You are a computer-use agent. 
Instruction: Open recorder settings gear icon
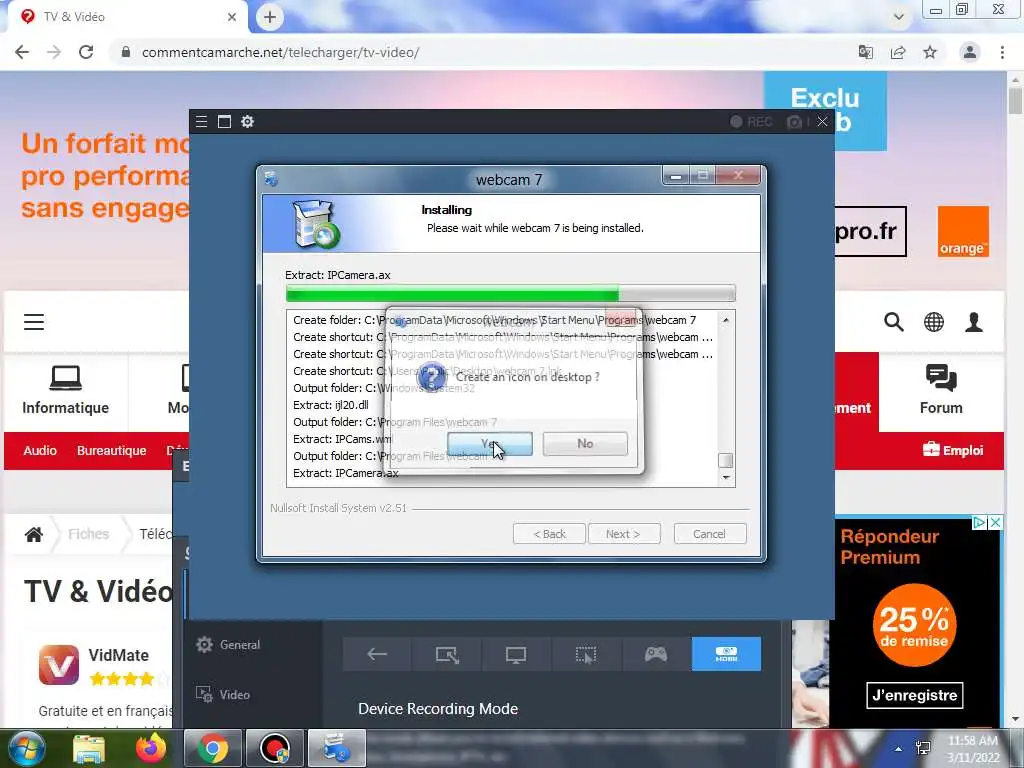[x=248, y=121]
